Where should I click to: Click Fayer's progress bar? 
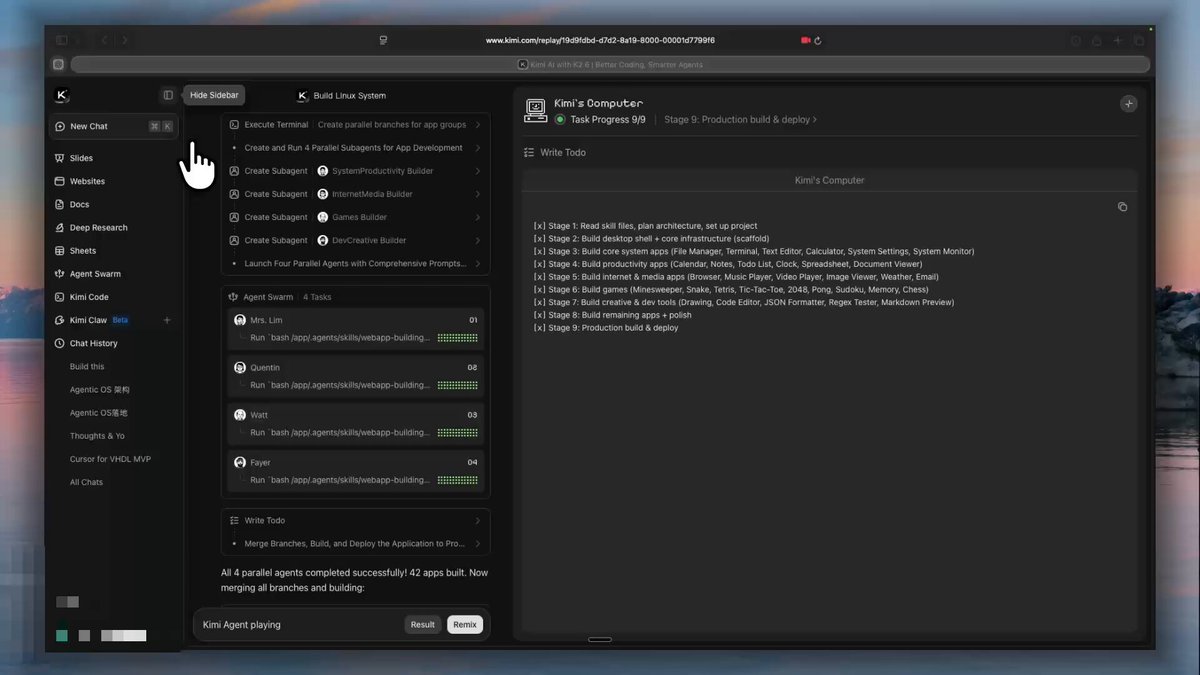point(458,480)
